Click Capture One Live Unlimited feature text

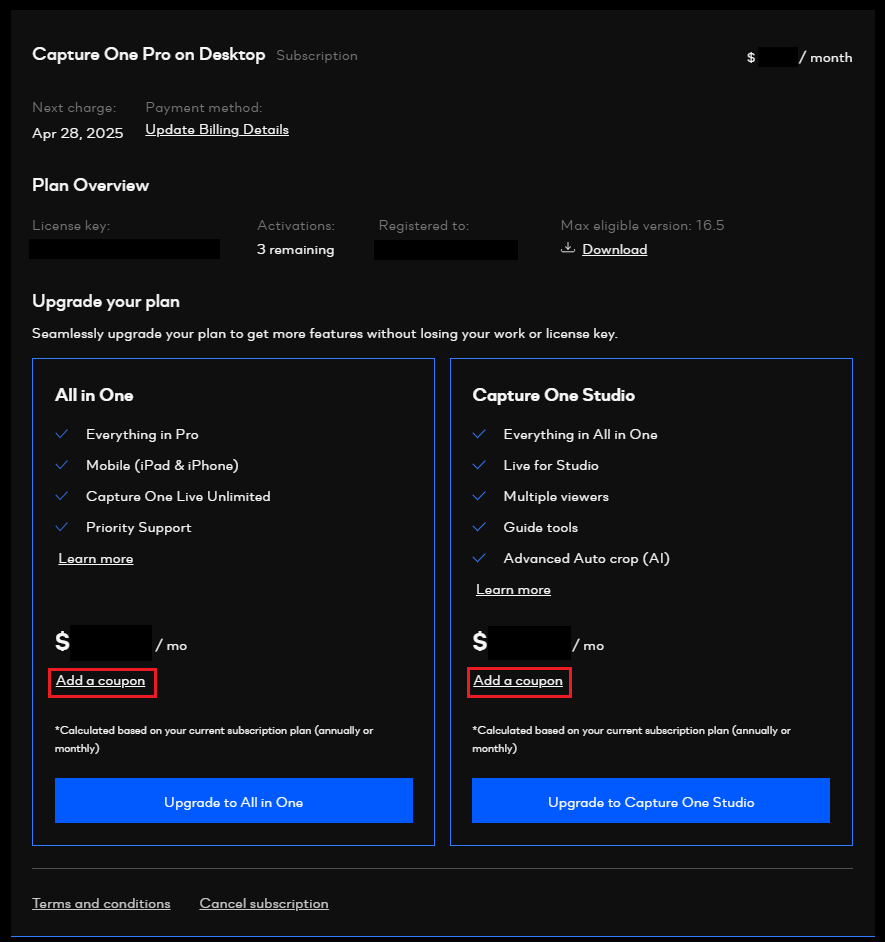pos(178,496)
